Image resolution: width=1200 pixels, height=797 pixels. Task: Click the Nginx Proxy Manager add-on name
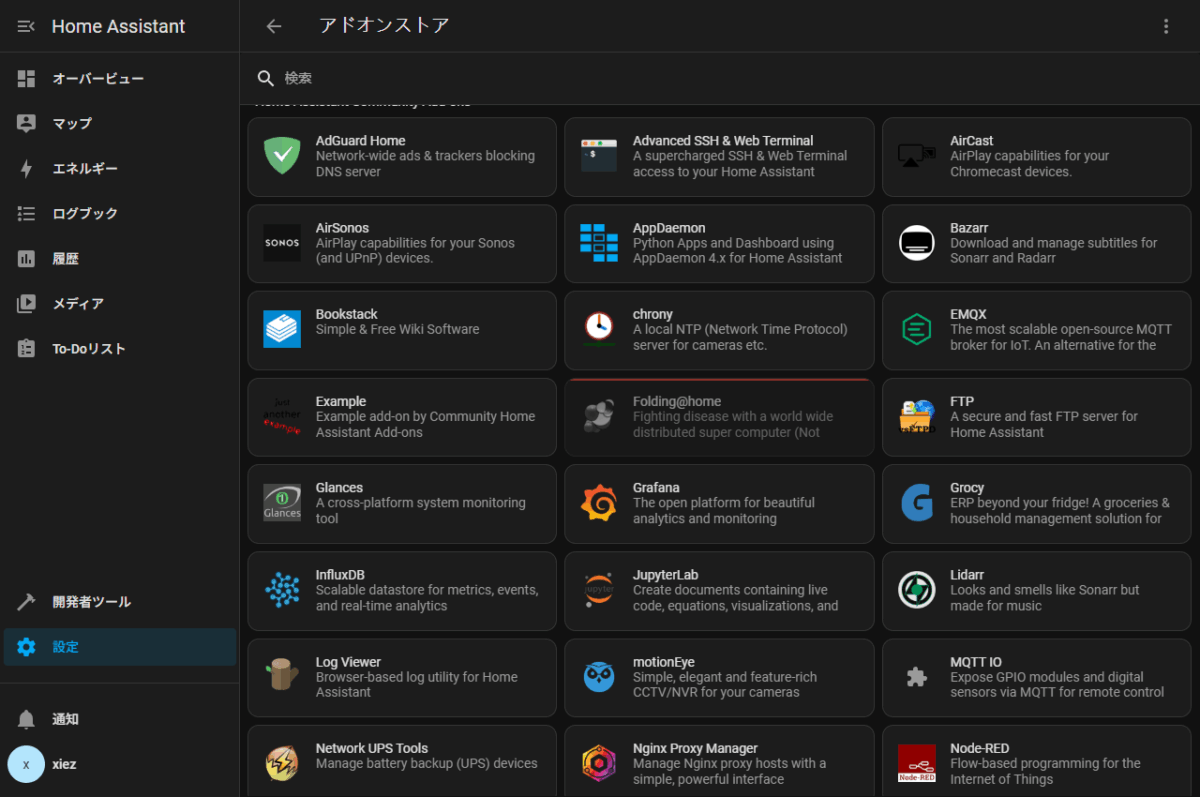(696, 748)
